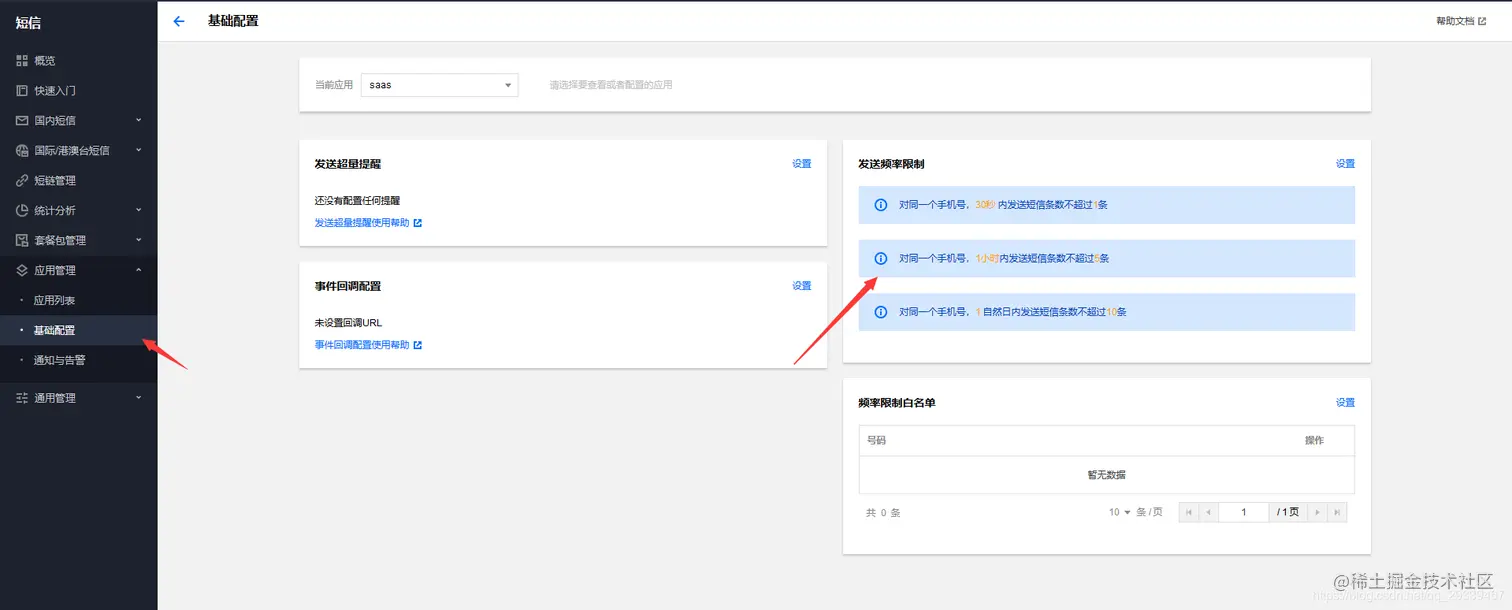Click 设置 for 频率限制白名单
Image resolution: width=1512 pixels, height=610 pixels.
(x=1345, y=403)
